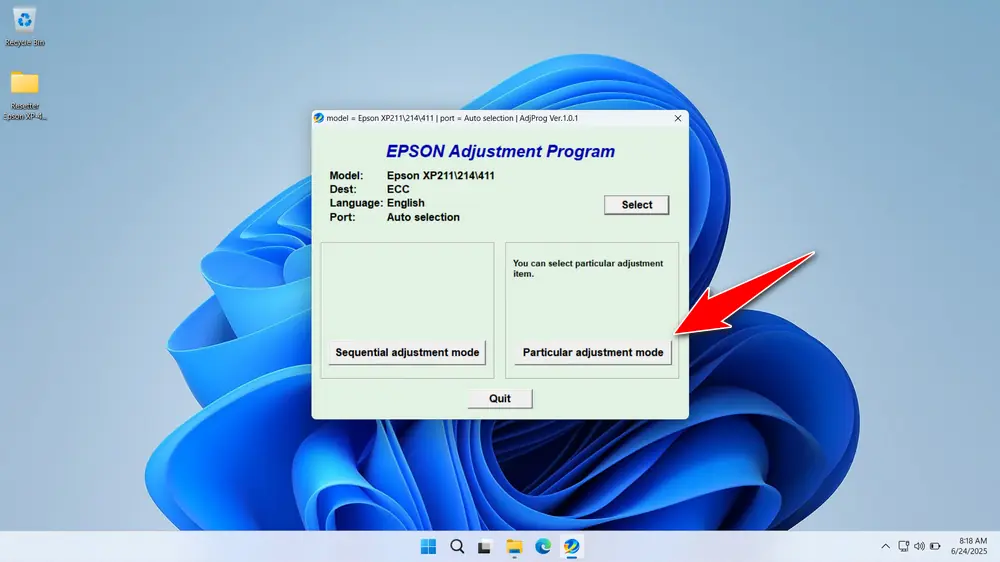
Task: Click the particular adjustment item description
Action: pyautogui.click(x=588, y=269)
